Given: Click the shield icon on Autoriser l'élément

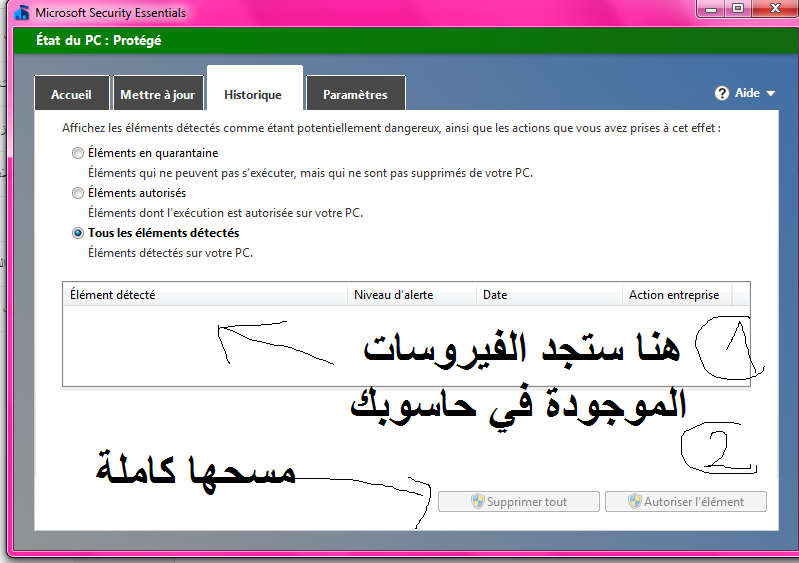Looking at the screenshot, I should coord(634,501).
